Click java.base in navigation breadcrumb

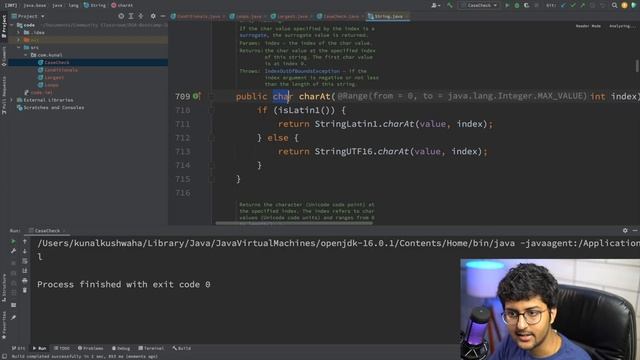click(x=34, y=5)
